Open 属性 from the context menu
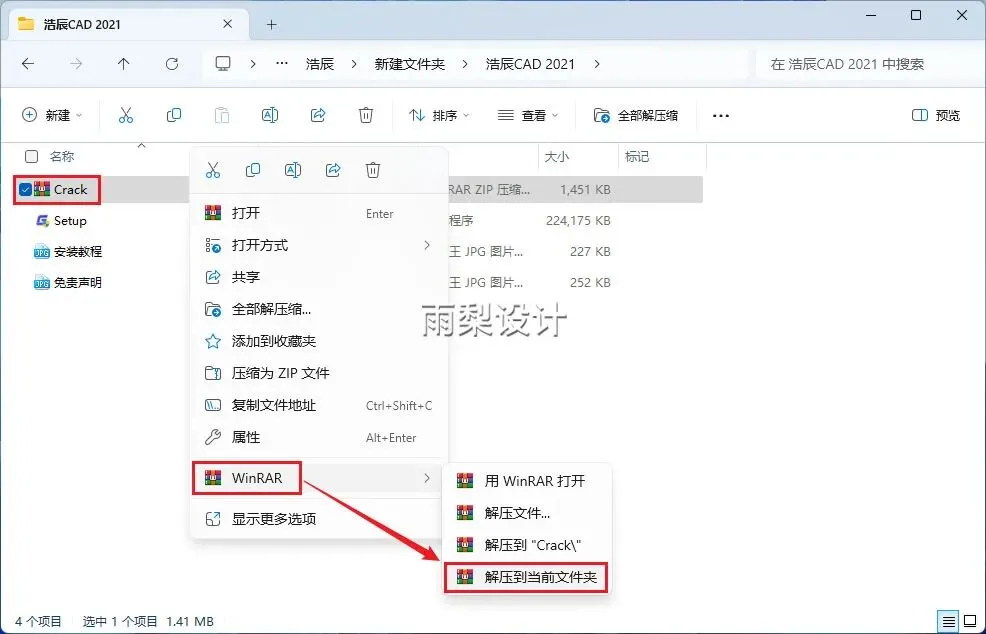This screenshot has width=986, height=634. tap(319, 437)
